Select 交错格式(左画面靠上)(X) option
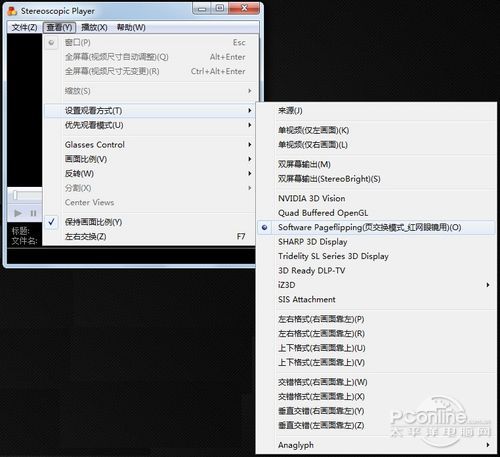Viewport: 500px width, 457px height. click(376, 396)
